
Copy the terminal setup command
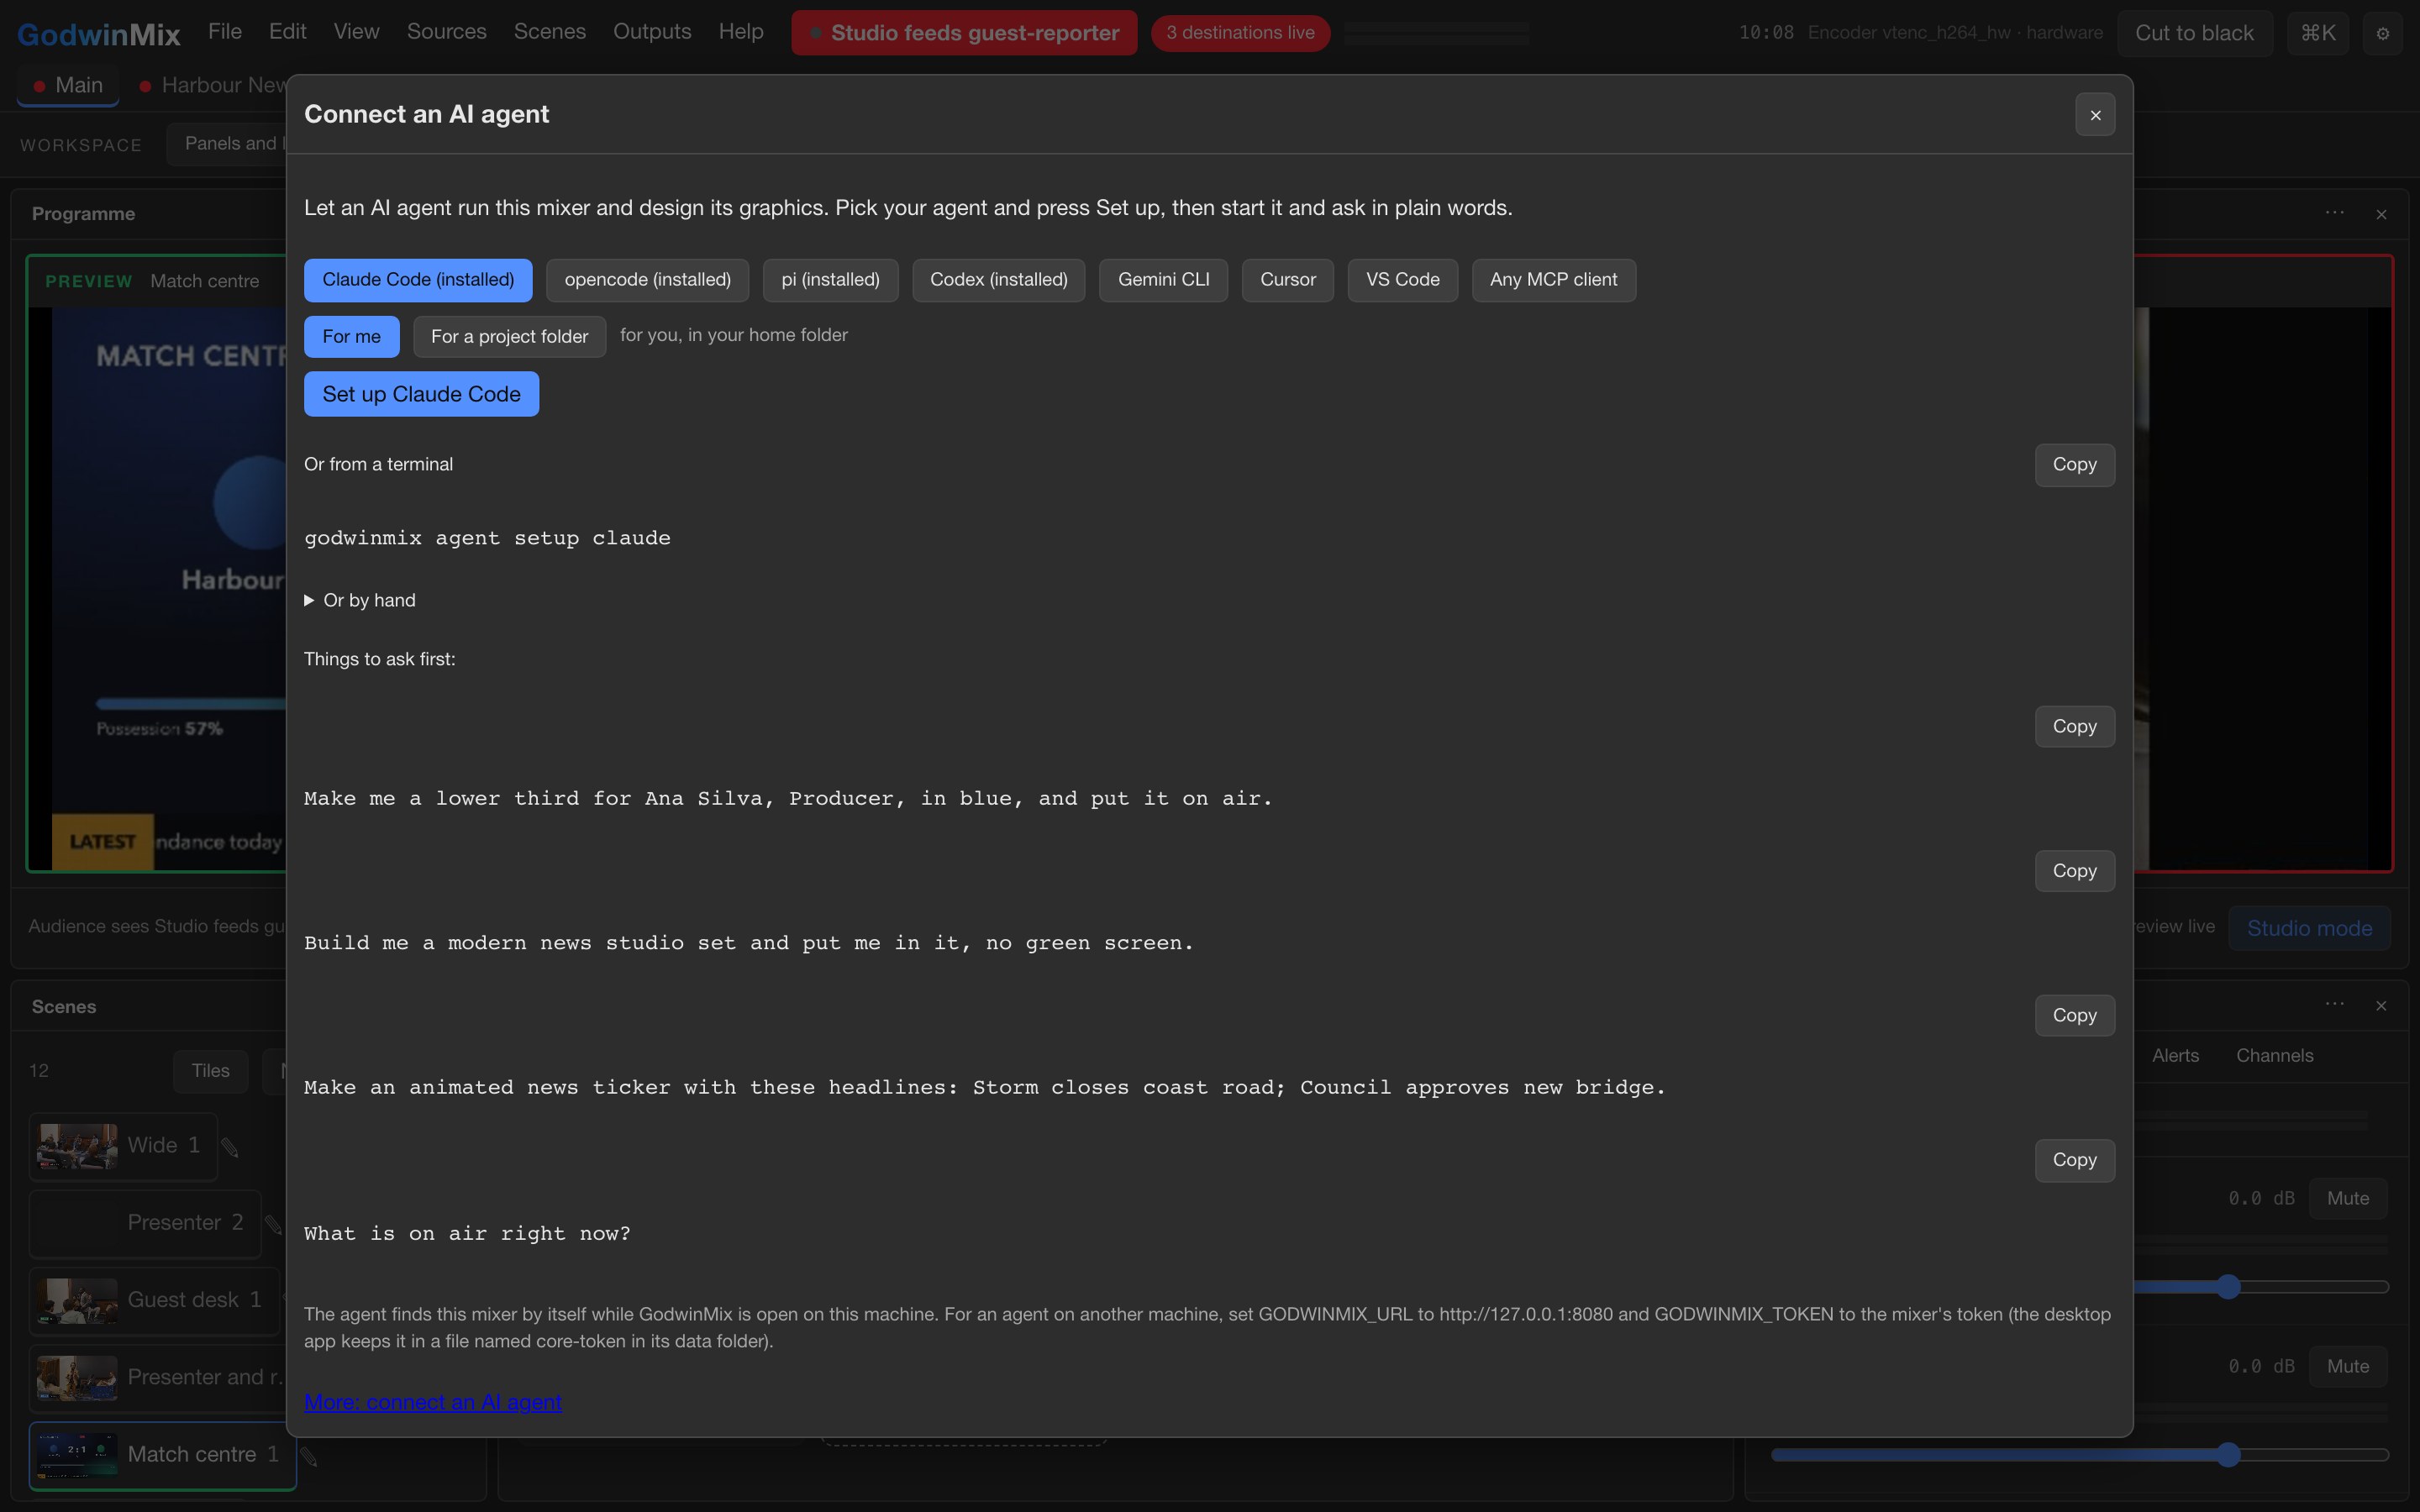coord(2074,465)
